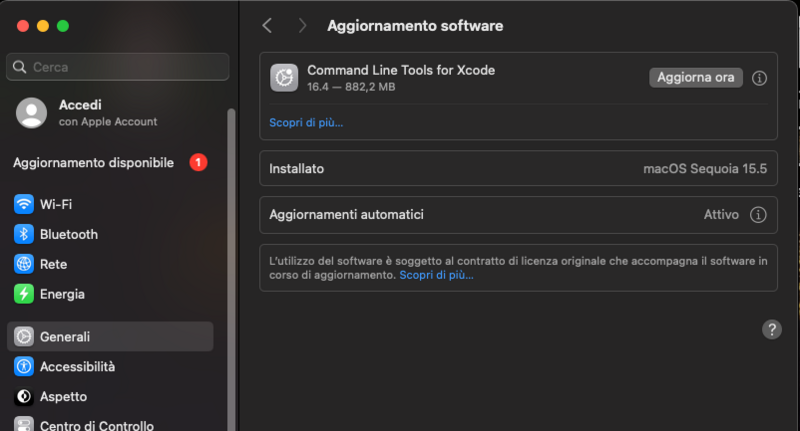The width and height of the screenshot is (800, 431).
Task: Open Accessibilità via its icon
Action: tap(24, 367)
